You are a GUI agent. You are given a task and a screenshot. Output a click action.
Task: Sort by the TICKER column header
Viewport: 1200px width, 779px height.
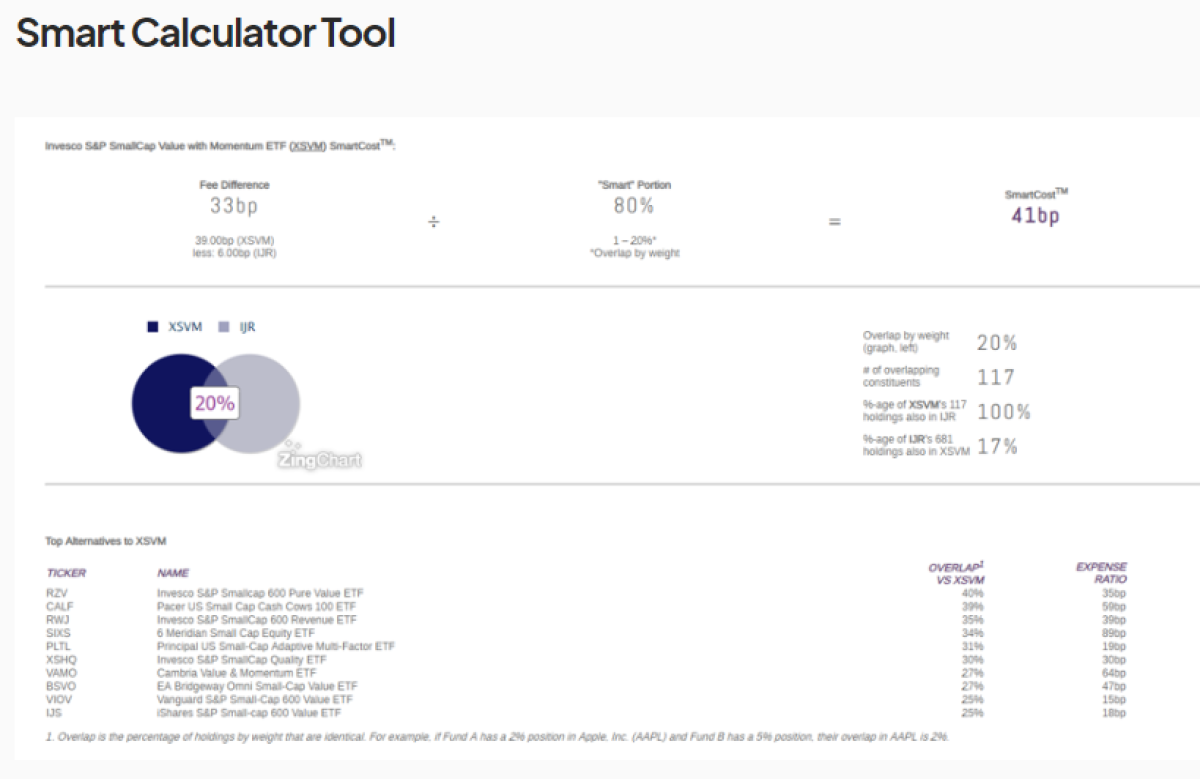66,573
